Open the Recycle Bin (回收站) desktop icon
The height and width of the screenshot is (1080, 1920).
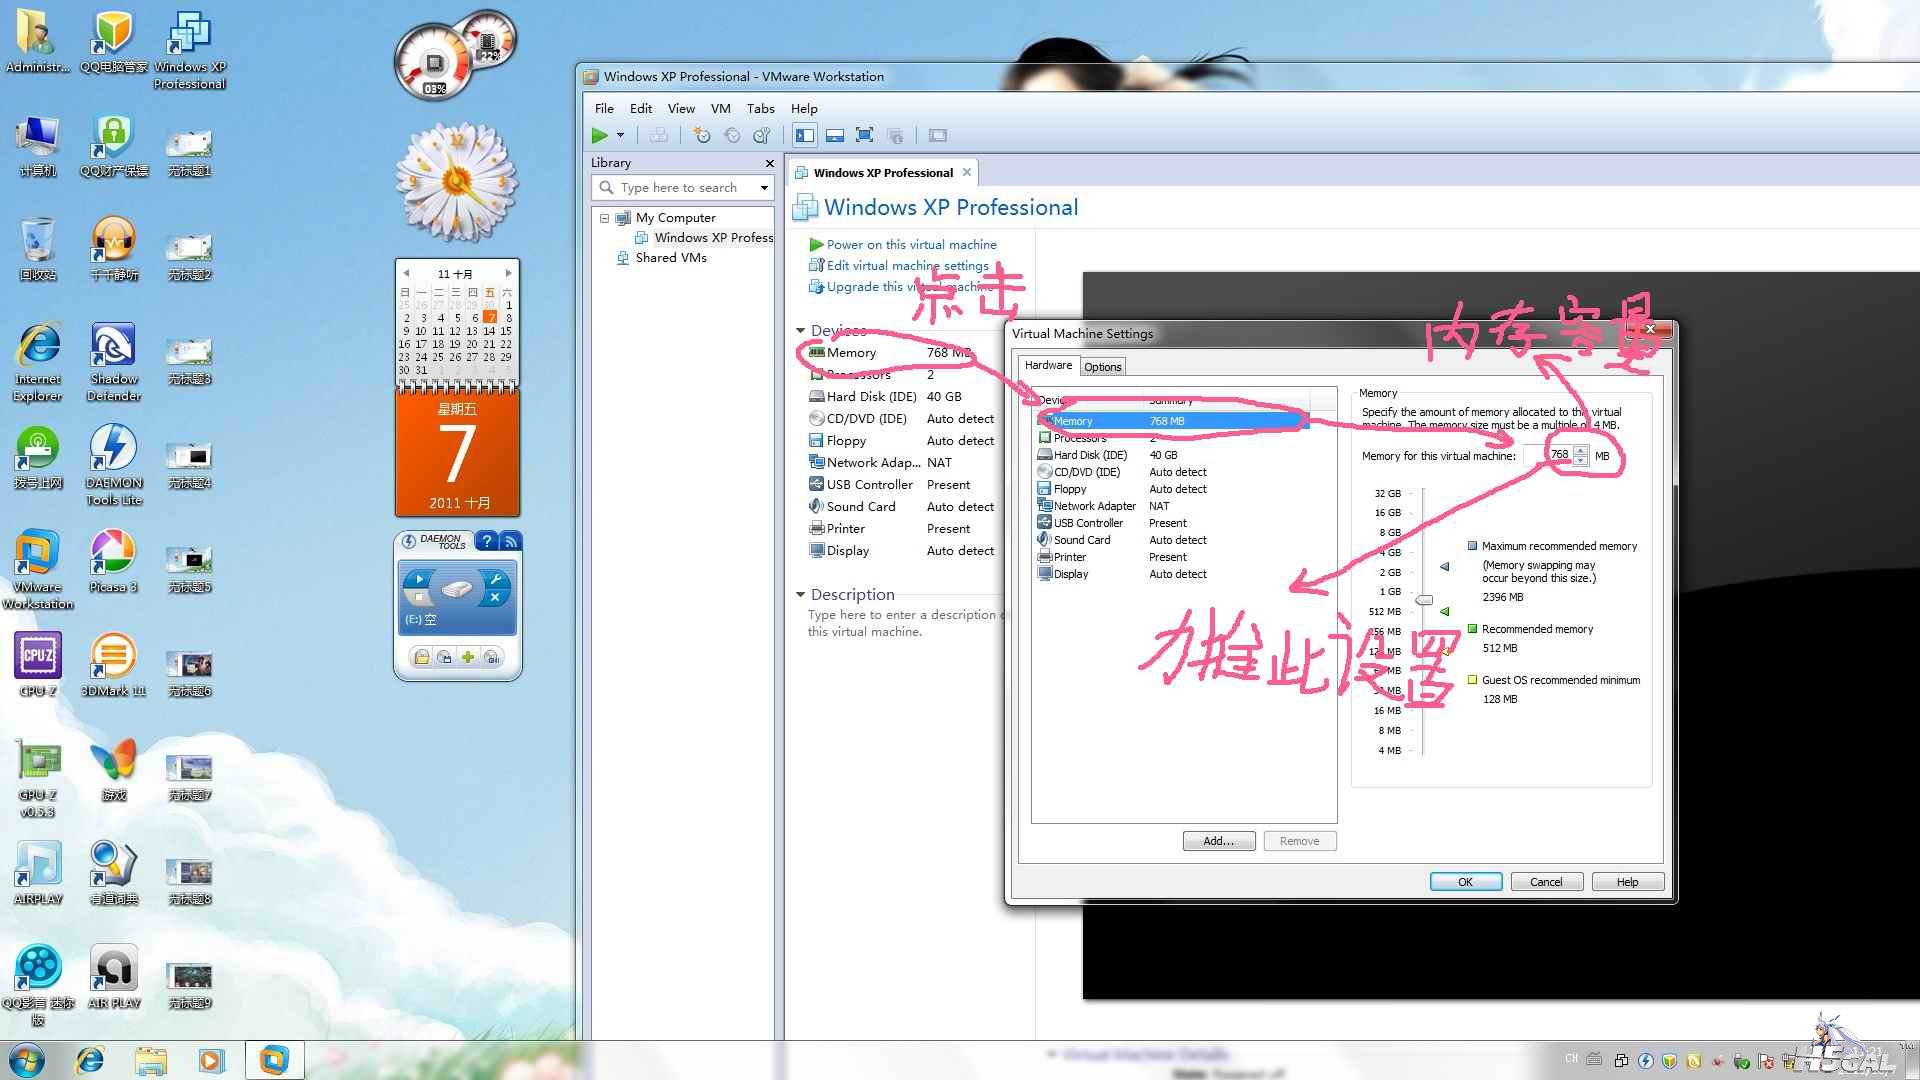[x=38, y=249]
